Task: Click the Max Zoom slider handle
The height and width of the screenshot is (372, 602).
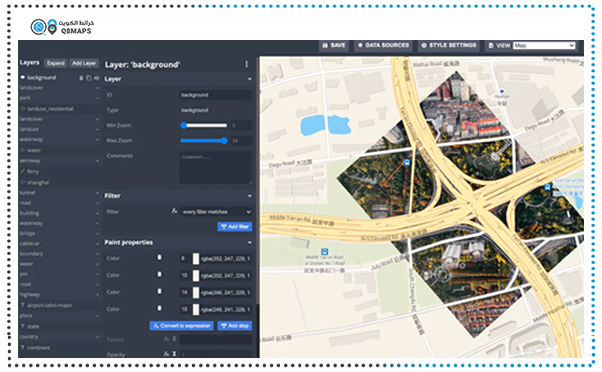Action: click(224, 141)
